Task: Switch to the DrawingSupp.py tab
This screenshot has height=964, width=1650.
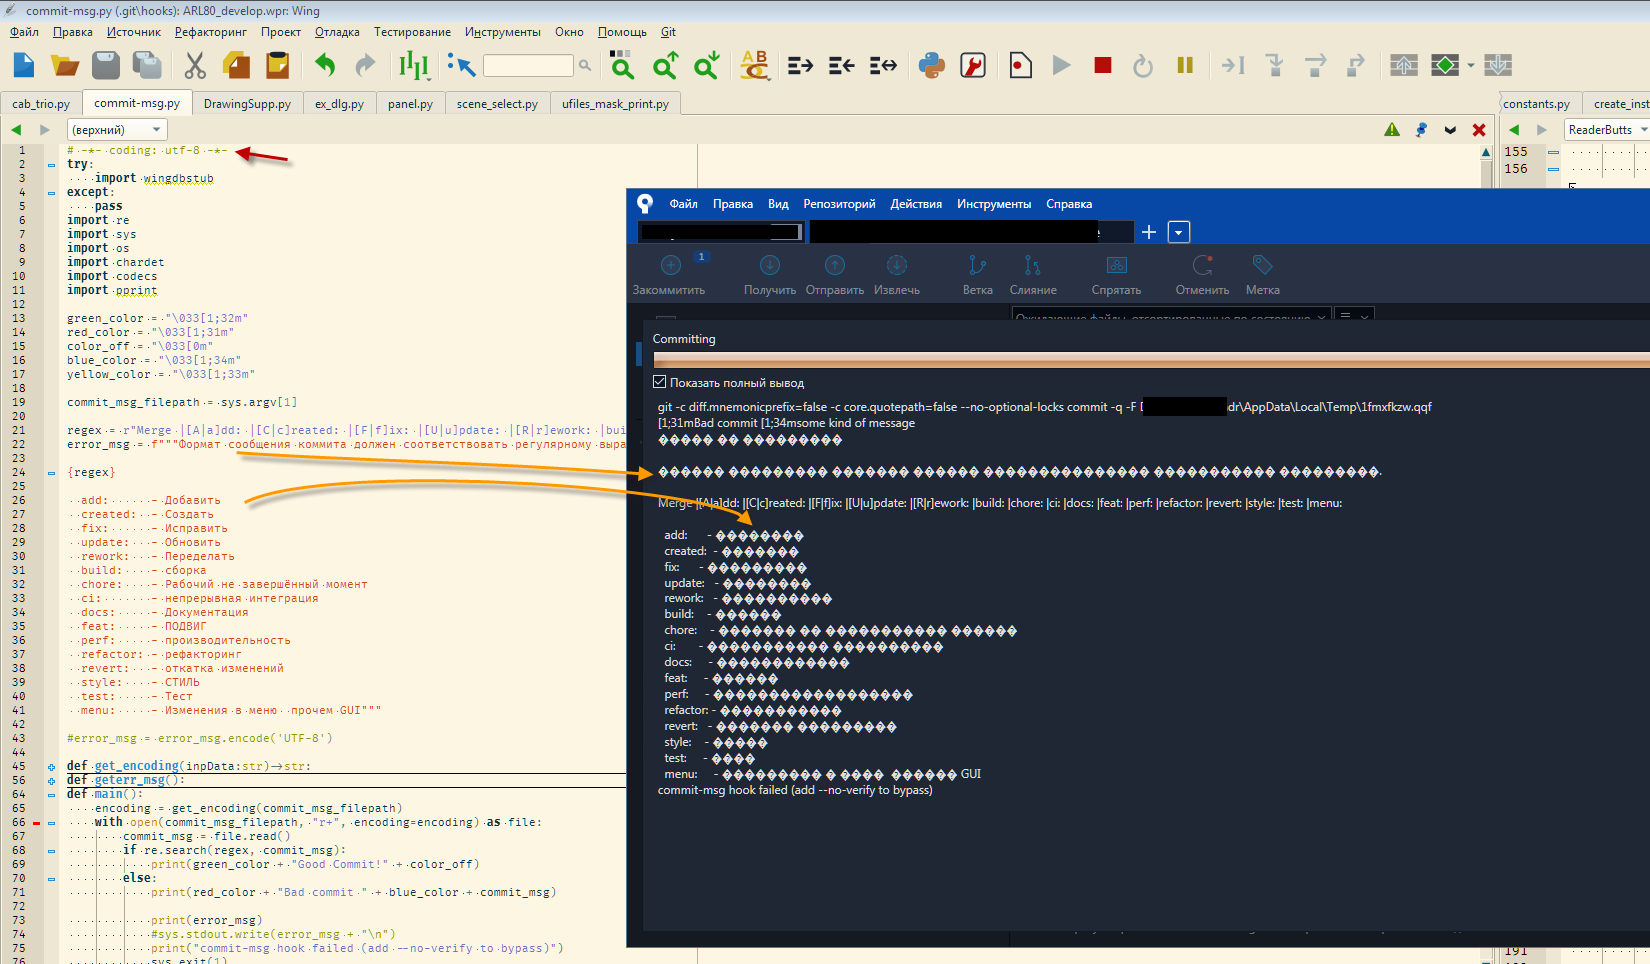Action: pos(247,103)
